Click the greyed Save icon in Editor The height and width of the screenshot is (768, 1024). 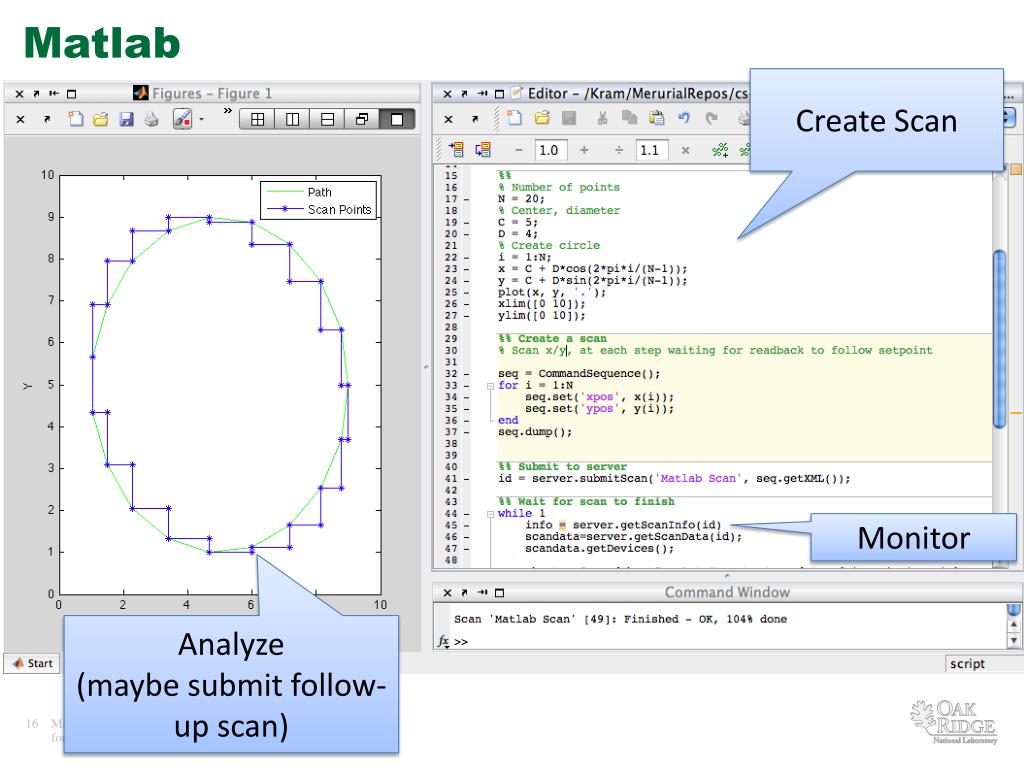point(569,118)
